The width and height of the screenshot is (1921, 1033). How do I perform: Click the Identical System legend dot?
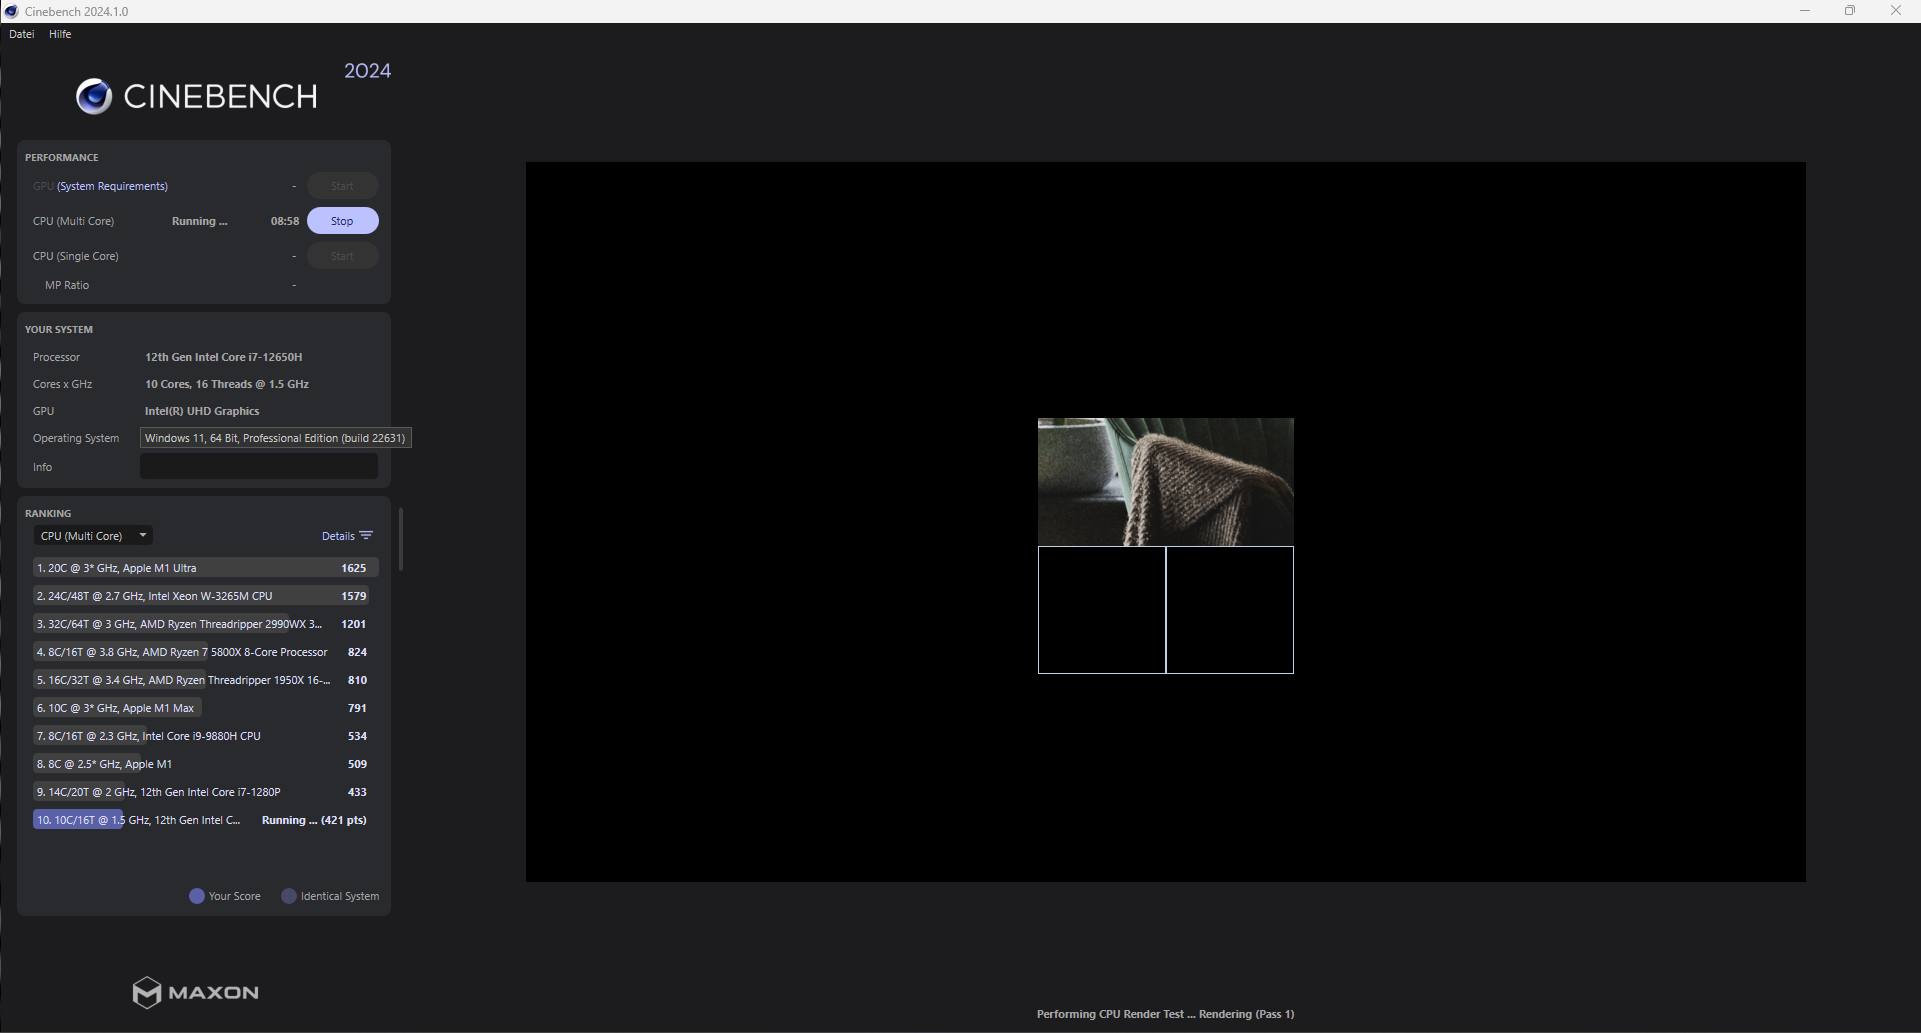(x=289, y=896)
